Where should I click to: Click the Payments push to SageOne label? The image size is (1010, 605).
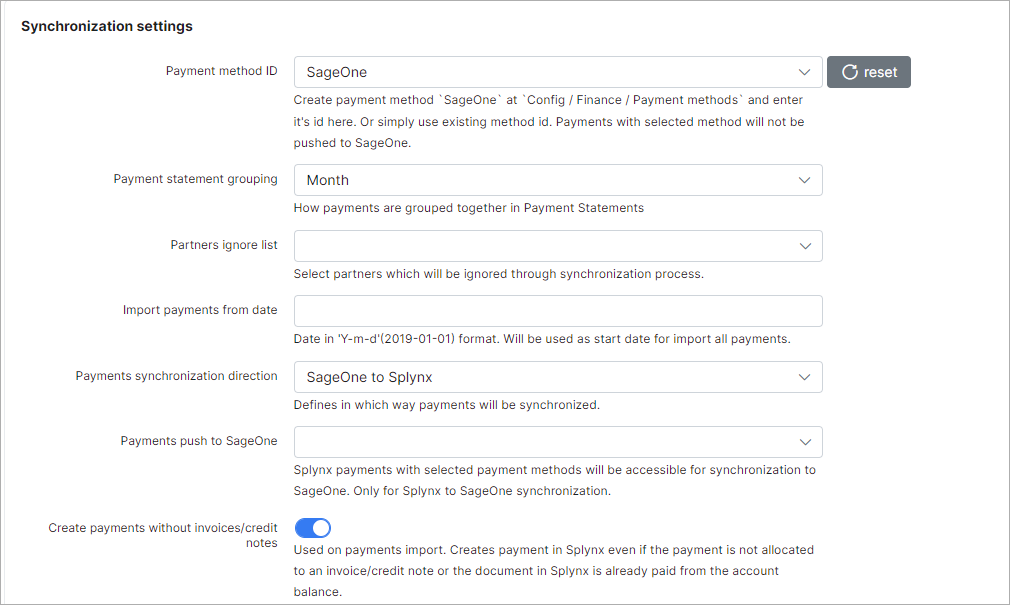pyautogui.click(x=199, y=441)
